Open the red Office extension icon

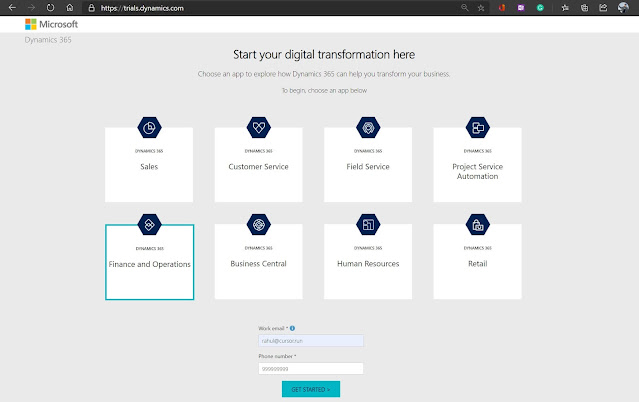click(x=502, y=8)
